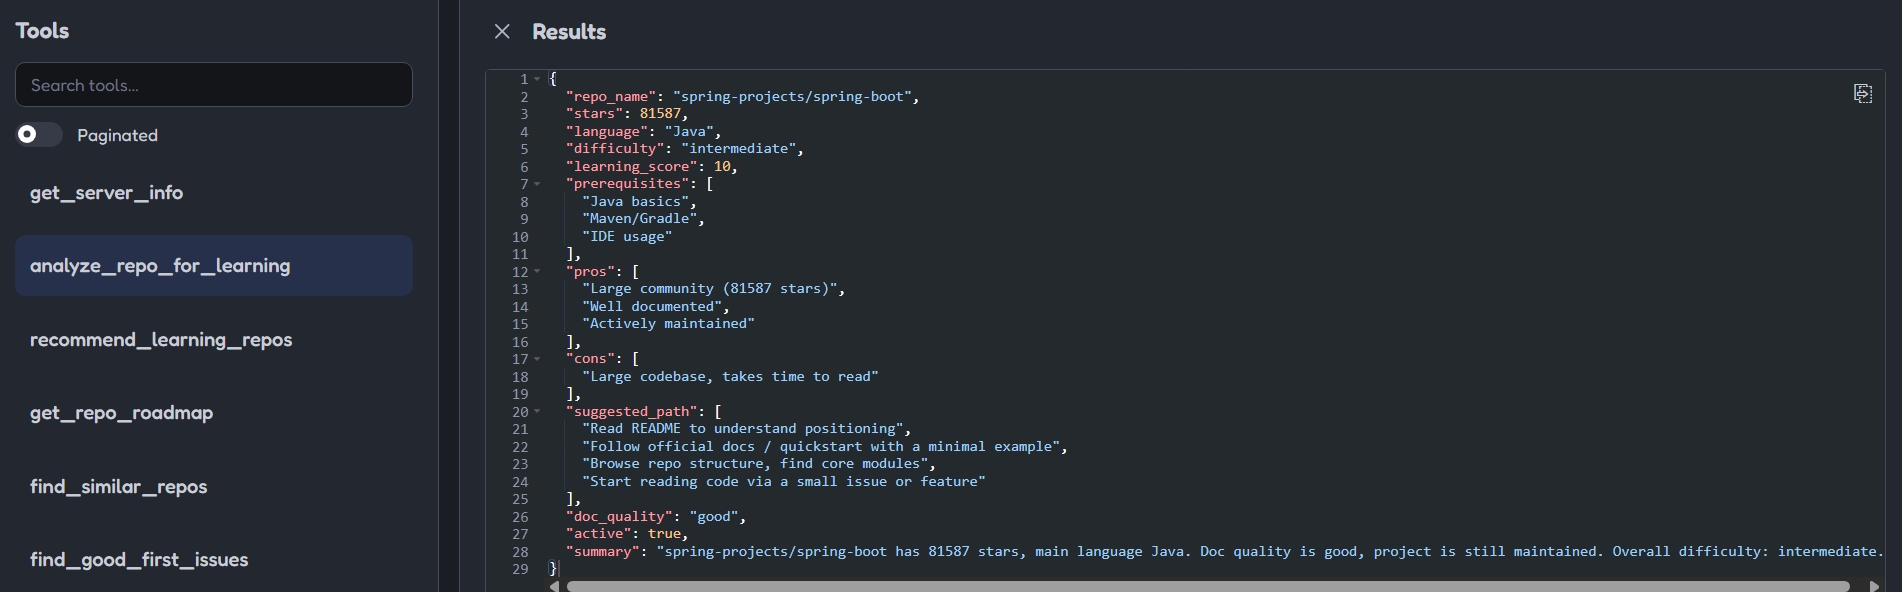Click the "doc_quality": "good" line
Image resolution: width=1902 pixels, height=592 pixels.
coord(656,517)
